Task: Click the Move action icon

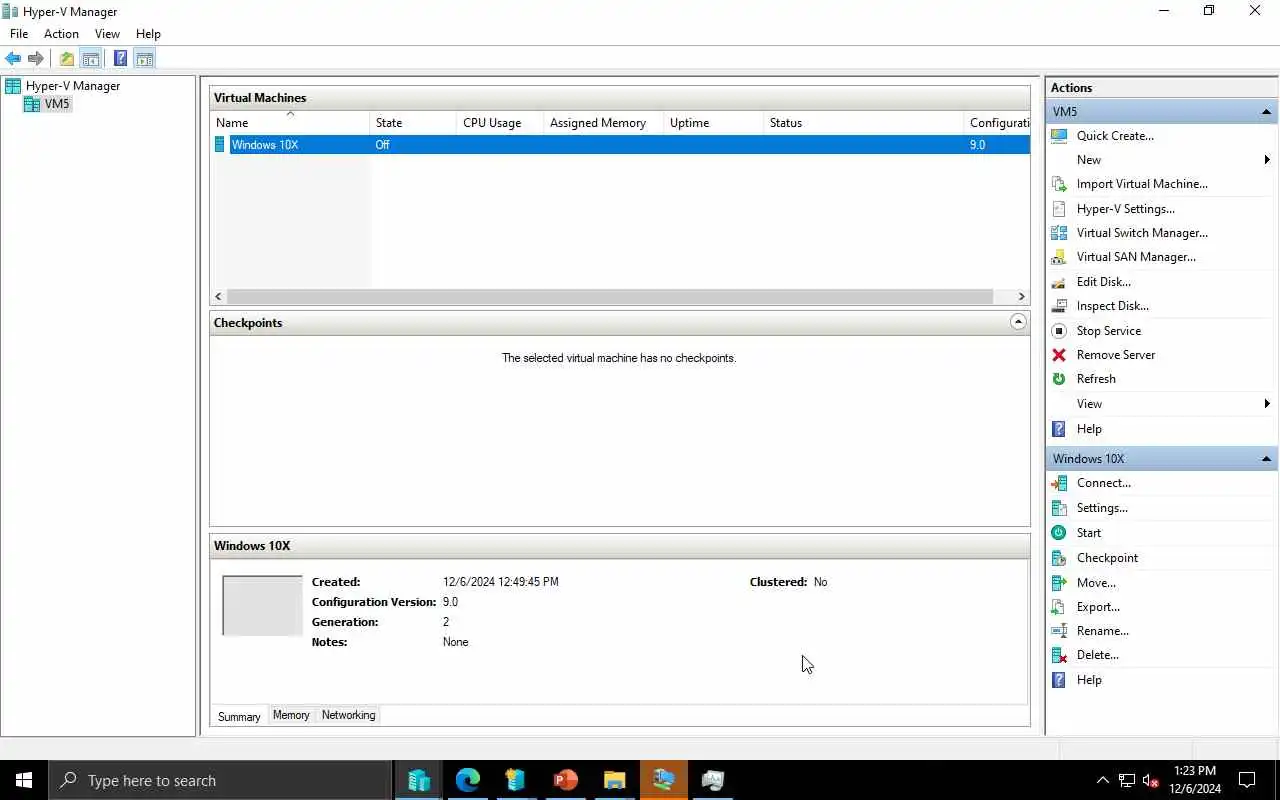Action: [x=1059, y=583]
